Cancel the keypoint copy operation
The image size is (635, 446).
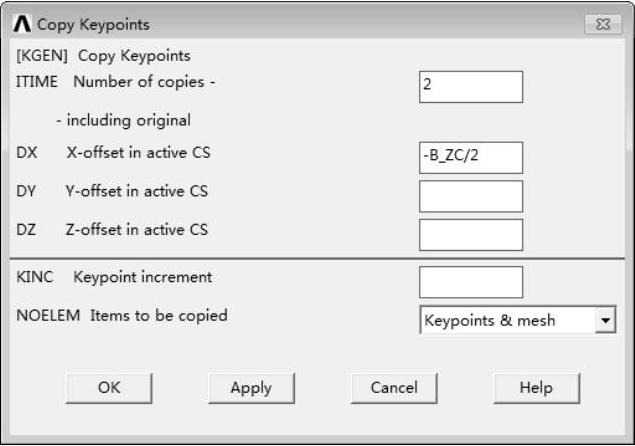[x=394, y=388]
